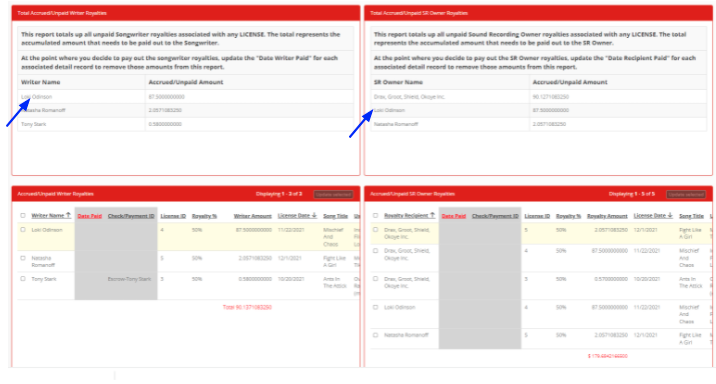Click License Date descending arrow in SR Owner table
The height and width of the screenshot is (384, 716).
[670, 215]
